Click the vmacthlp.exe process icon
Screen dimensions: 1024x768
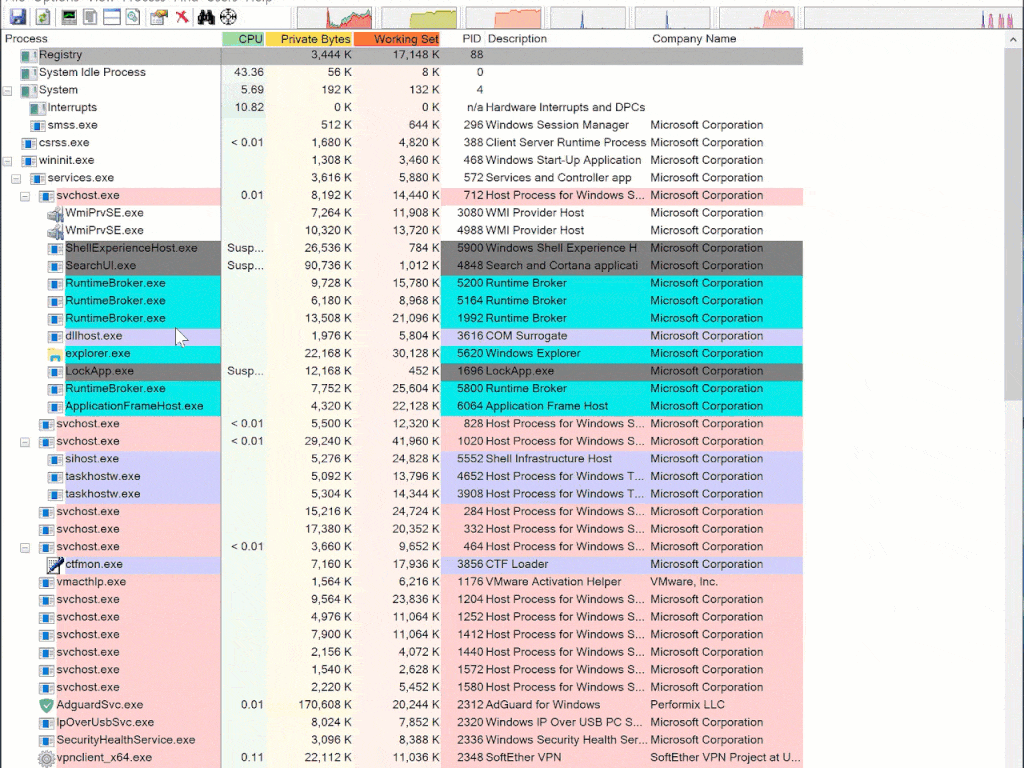[46, 583]
